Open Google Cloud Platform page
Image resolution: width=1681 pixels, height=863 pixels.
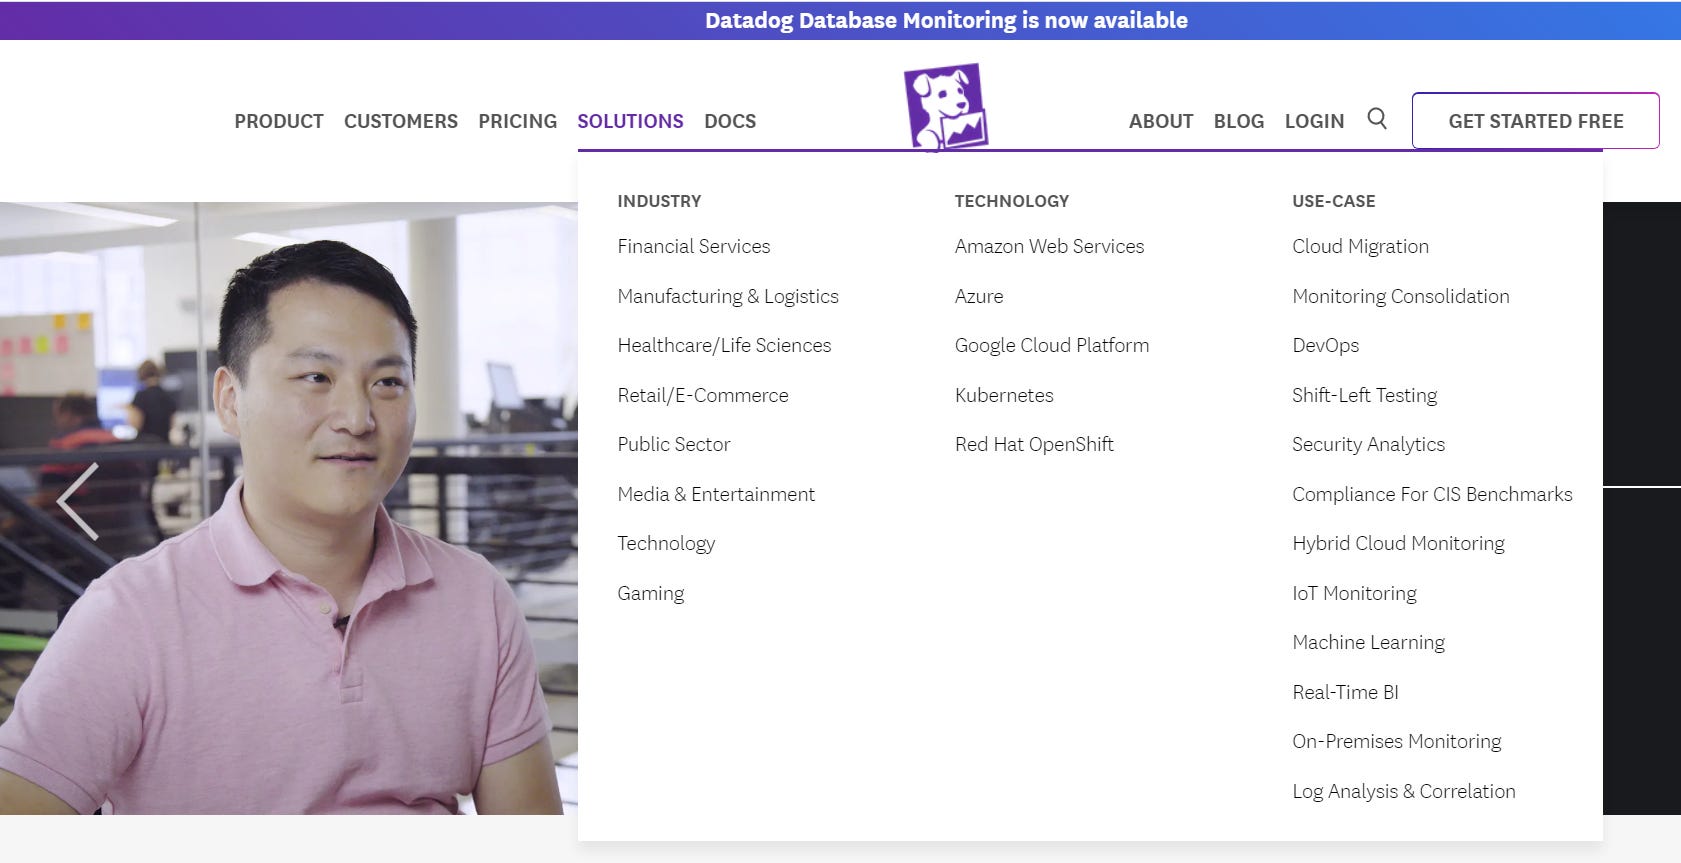pos(1052,345)
